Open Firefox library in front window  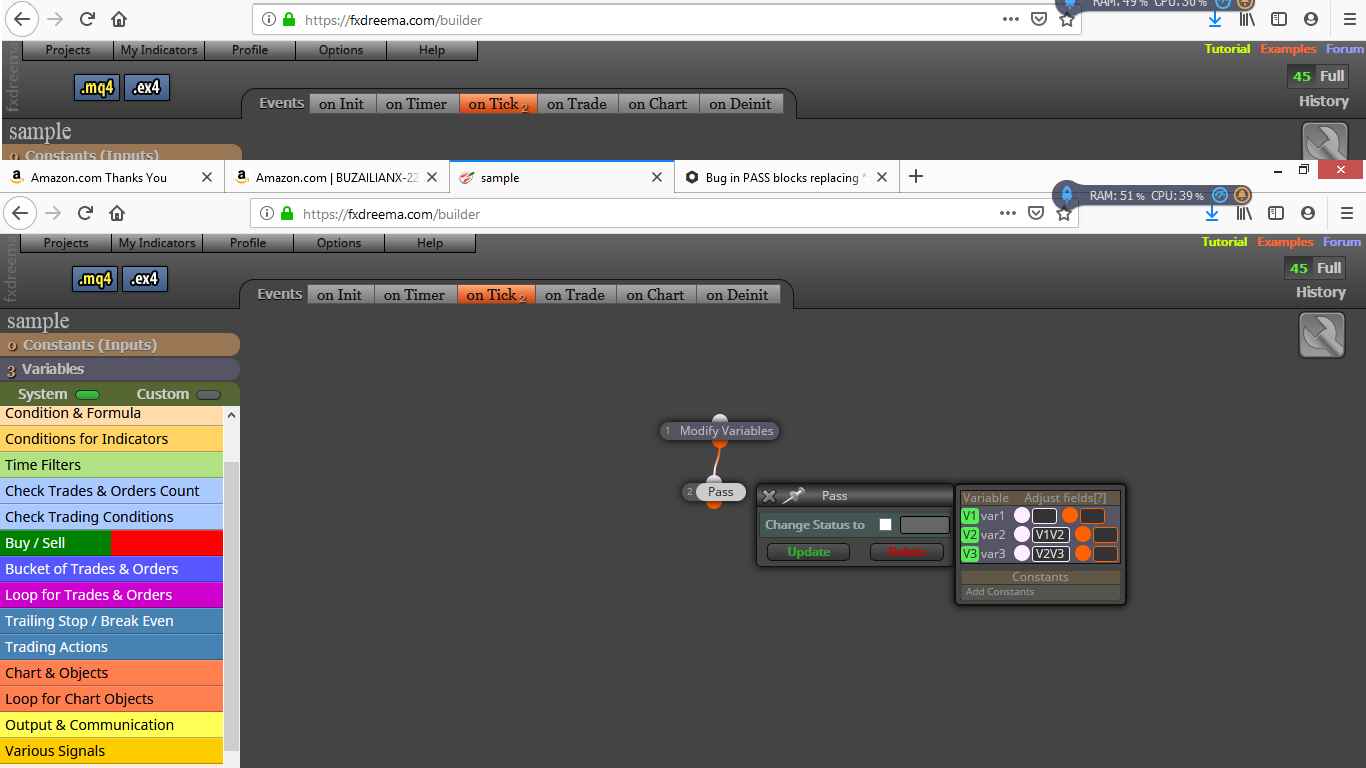[x=1244, y=213]
